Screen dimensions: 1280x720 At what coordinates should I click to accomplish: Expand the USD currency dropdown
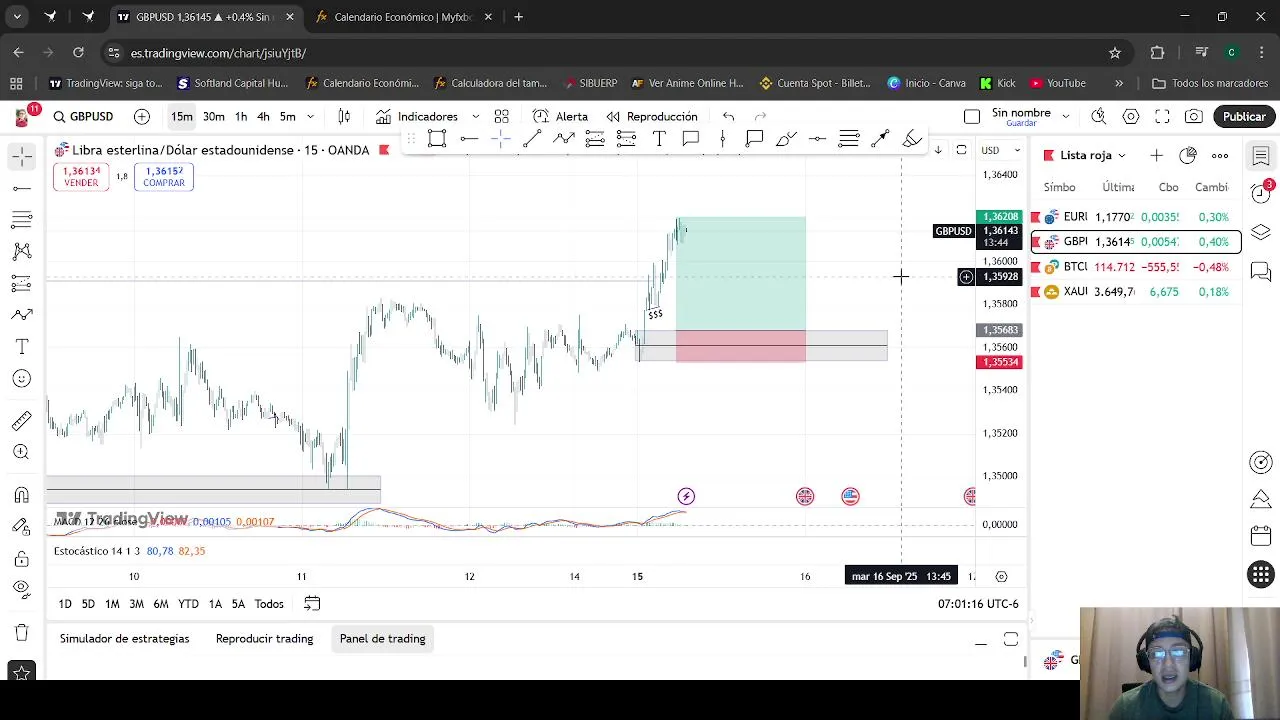point(1000,150)
